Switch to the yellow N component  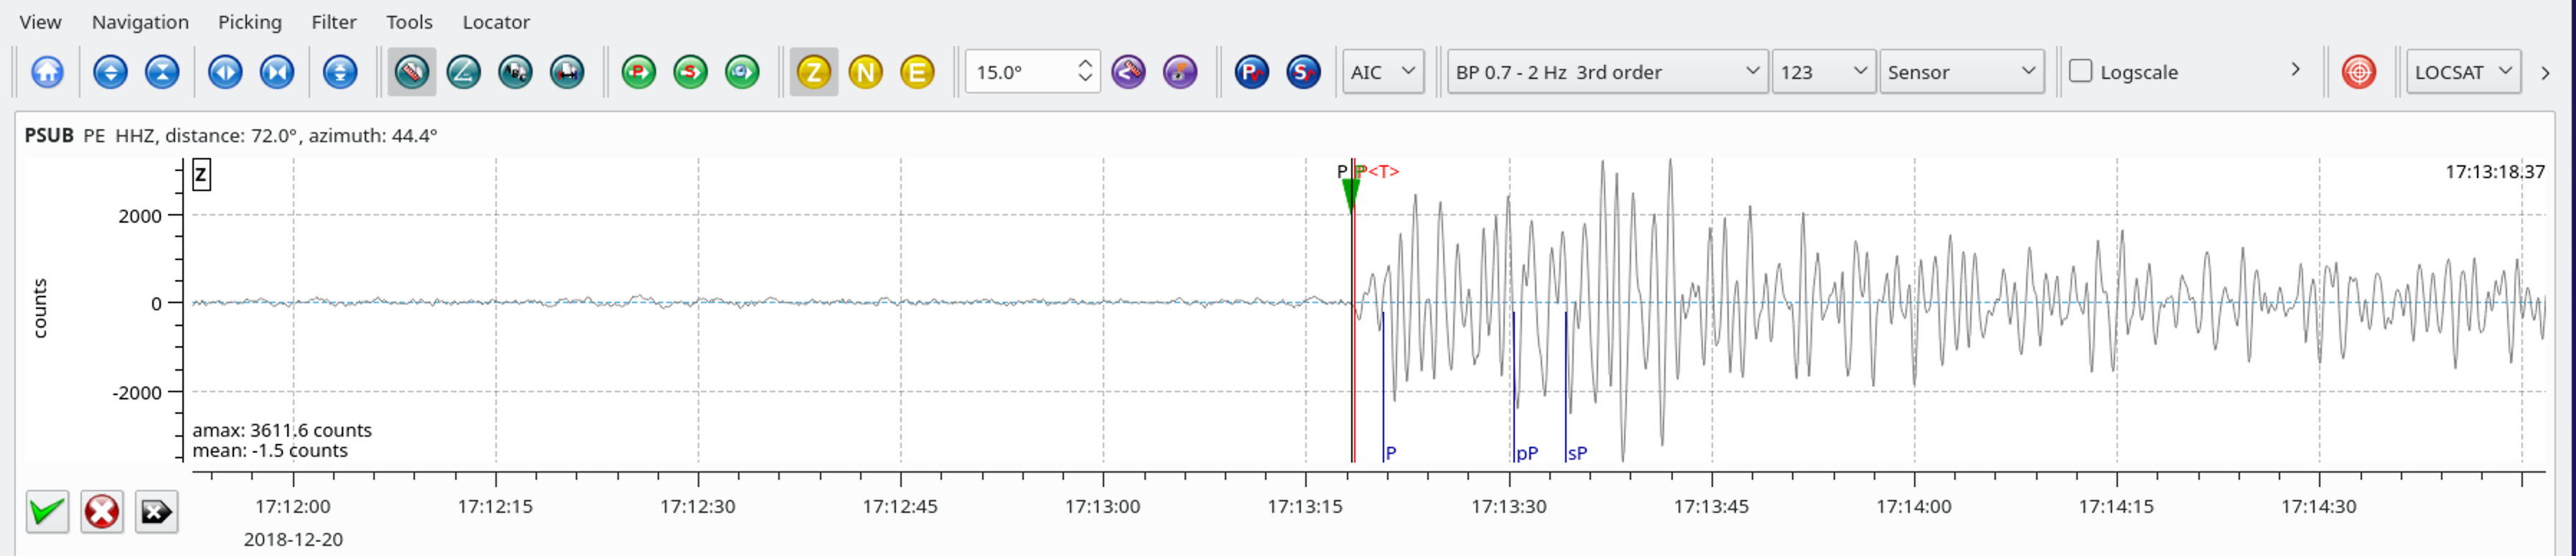pos(866,72)
